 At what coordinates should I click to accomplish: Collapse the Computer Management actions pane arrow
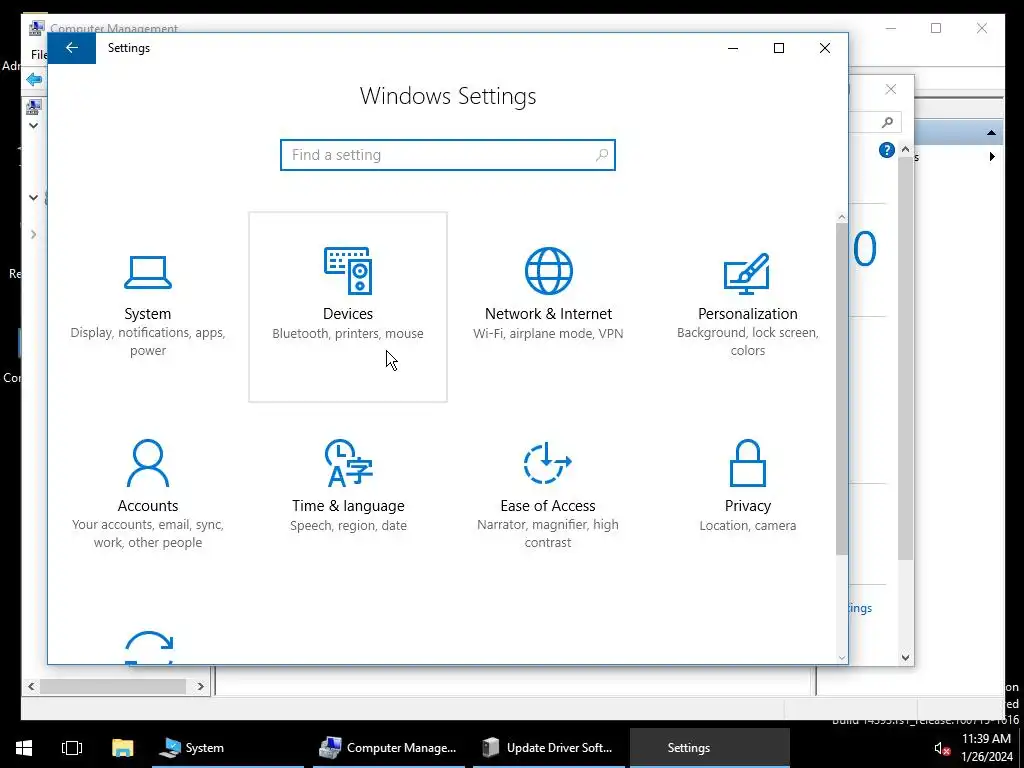[x=991, y=133]
